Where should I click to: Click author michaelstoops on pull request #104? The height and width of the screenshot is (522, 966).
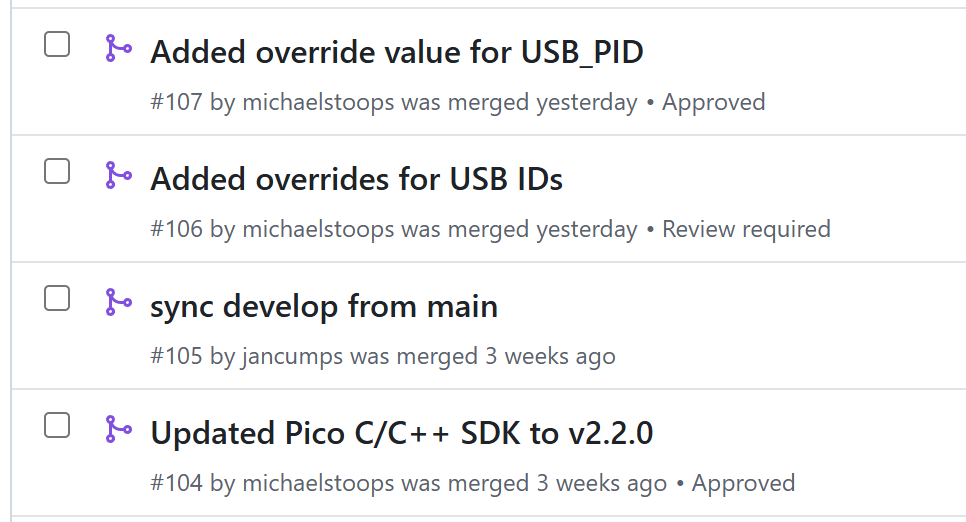318,483
